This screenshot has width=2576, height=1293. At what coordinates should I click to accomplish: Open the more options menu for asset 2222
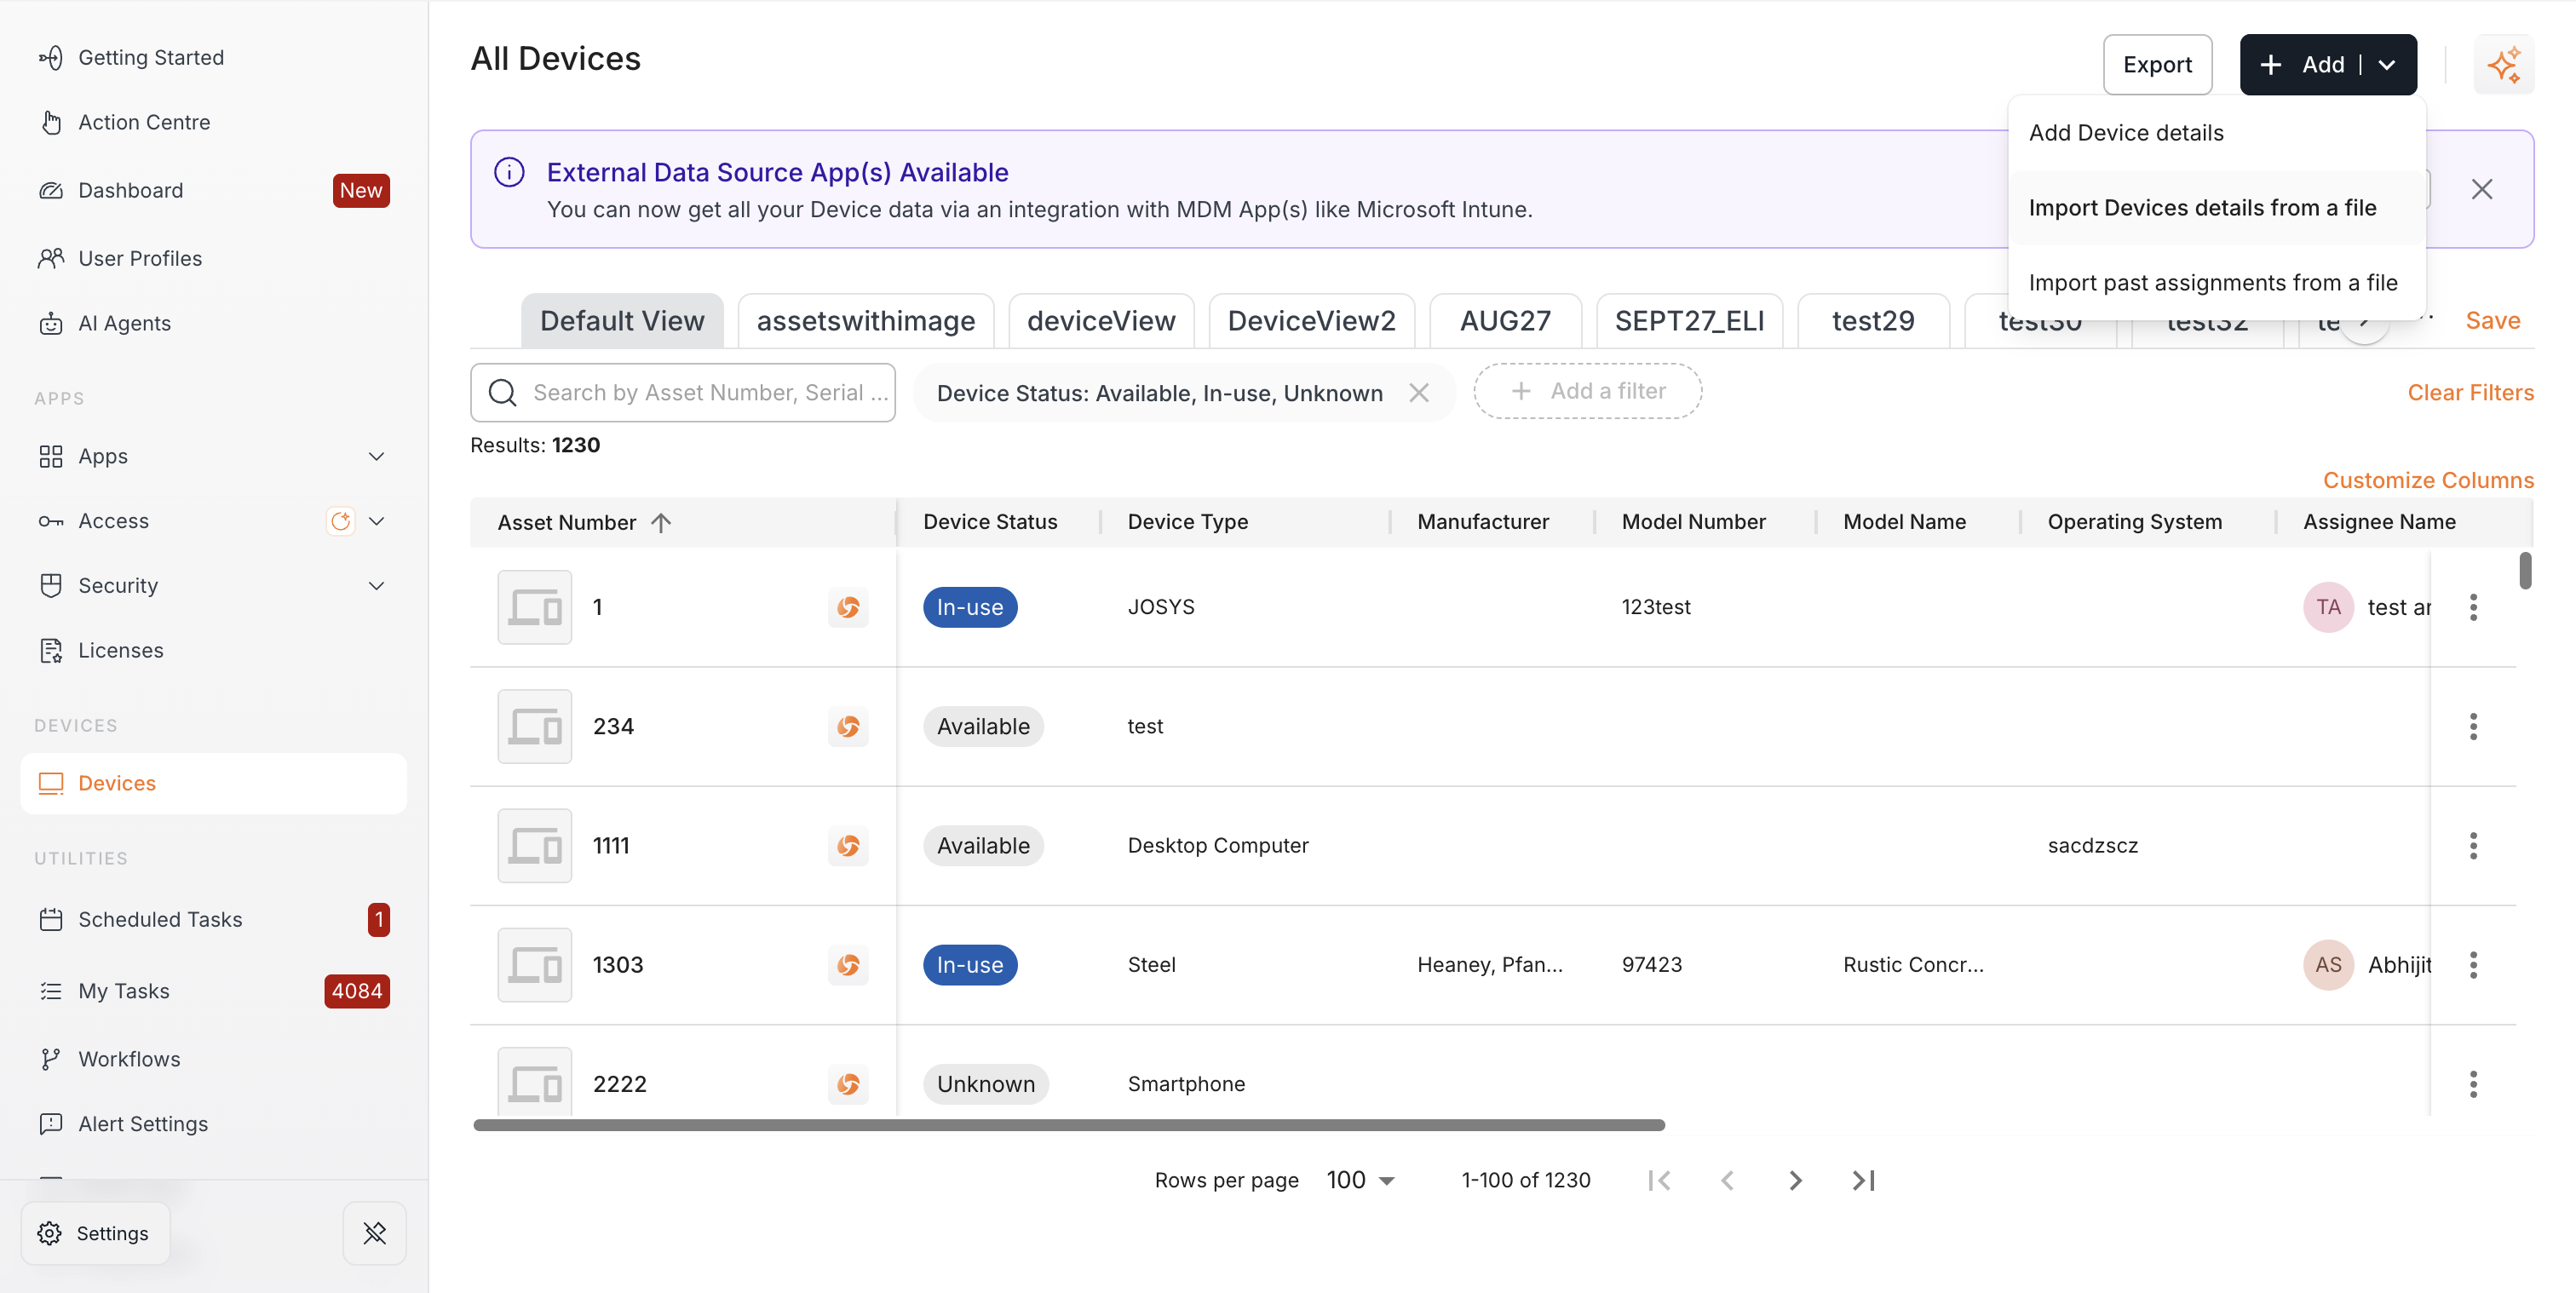(2473, 1084)
